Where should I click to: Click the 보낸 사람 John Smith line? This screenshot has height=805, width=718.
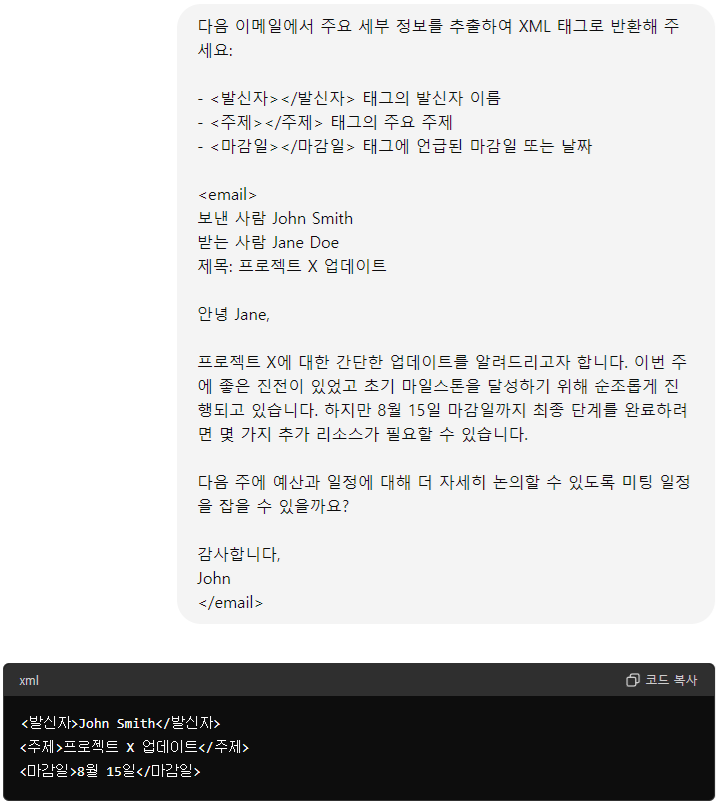[275, 218]
